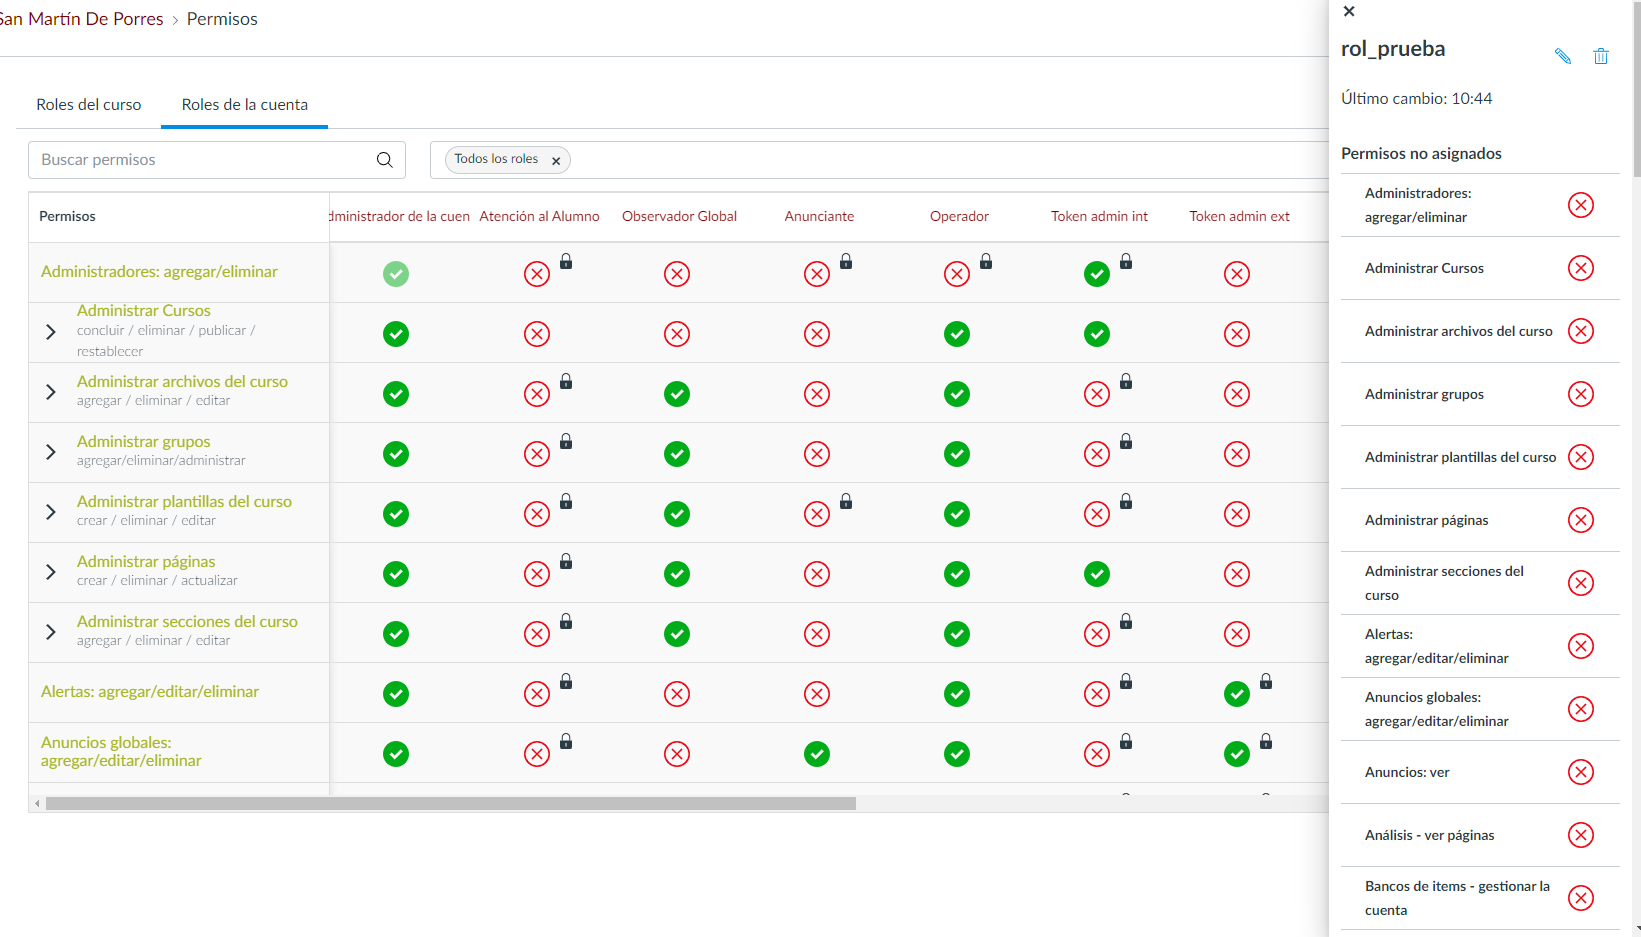Click Token admin ext's X for 'Administrar Cursos'

pyautogui.click(x=1237, y=334)
